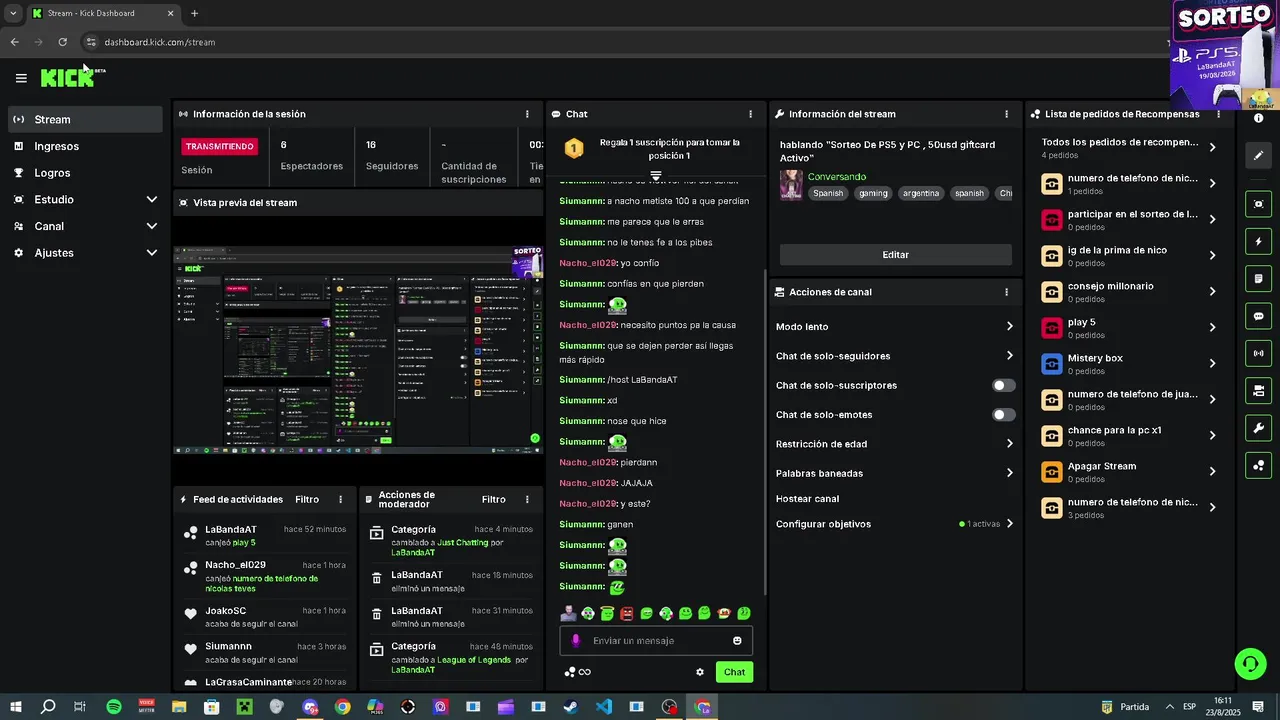Viewport: 1280px width, 720px height.
Task: Click the Editar button
Action: click(x=895, y=255)
